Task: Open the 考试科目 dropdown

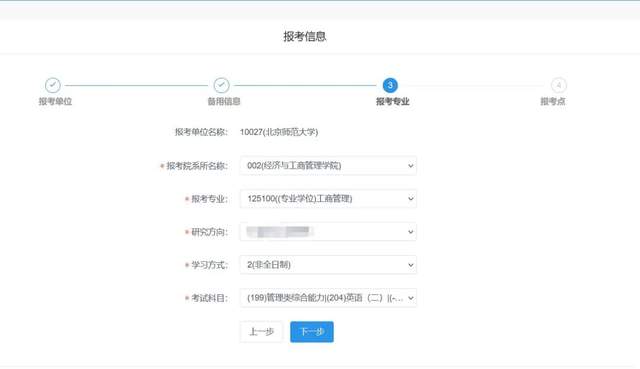Action: (x=328, y=298)
